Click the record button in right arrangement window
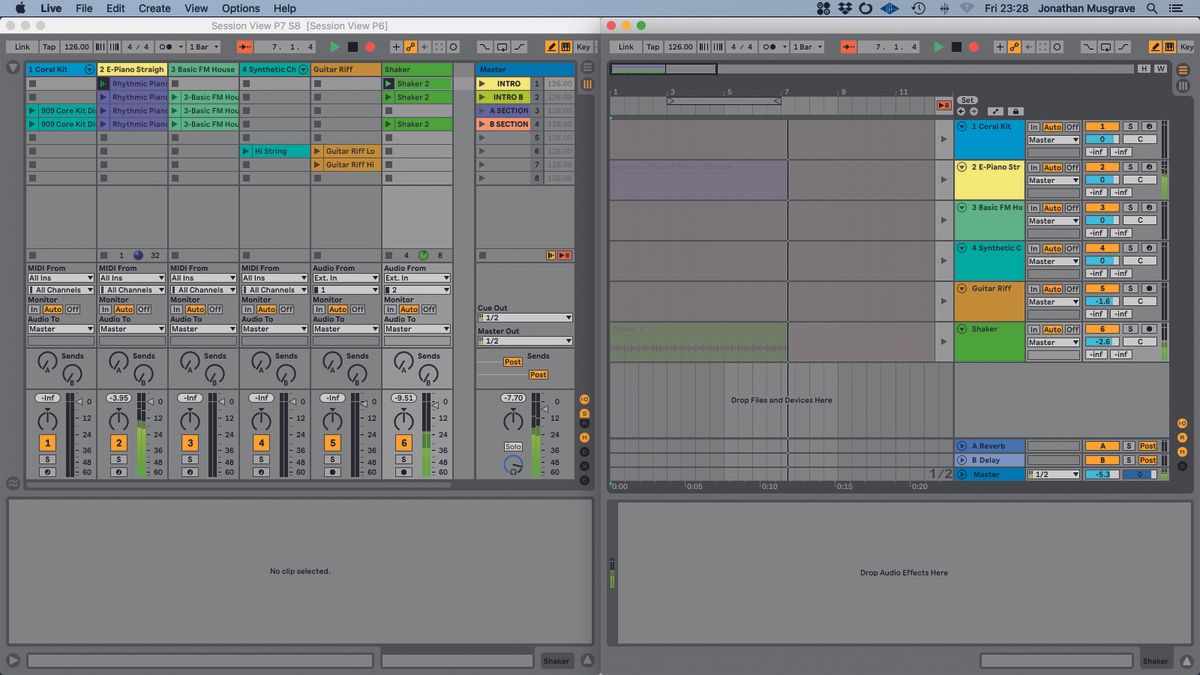1200x675 pixels. click(x=974, y=47)
